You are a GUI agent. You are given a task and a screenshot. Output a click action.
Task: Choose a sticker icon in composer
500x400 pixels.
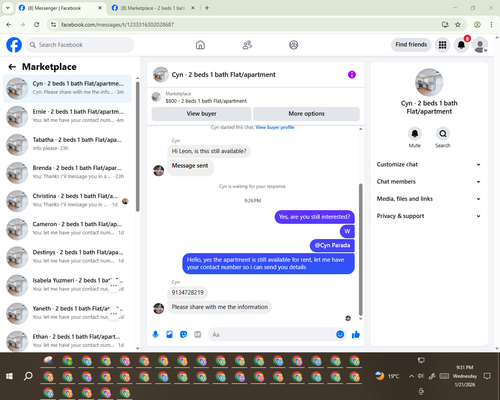(183, 334)
